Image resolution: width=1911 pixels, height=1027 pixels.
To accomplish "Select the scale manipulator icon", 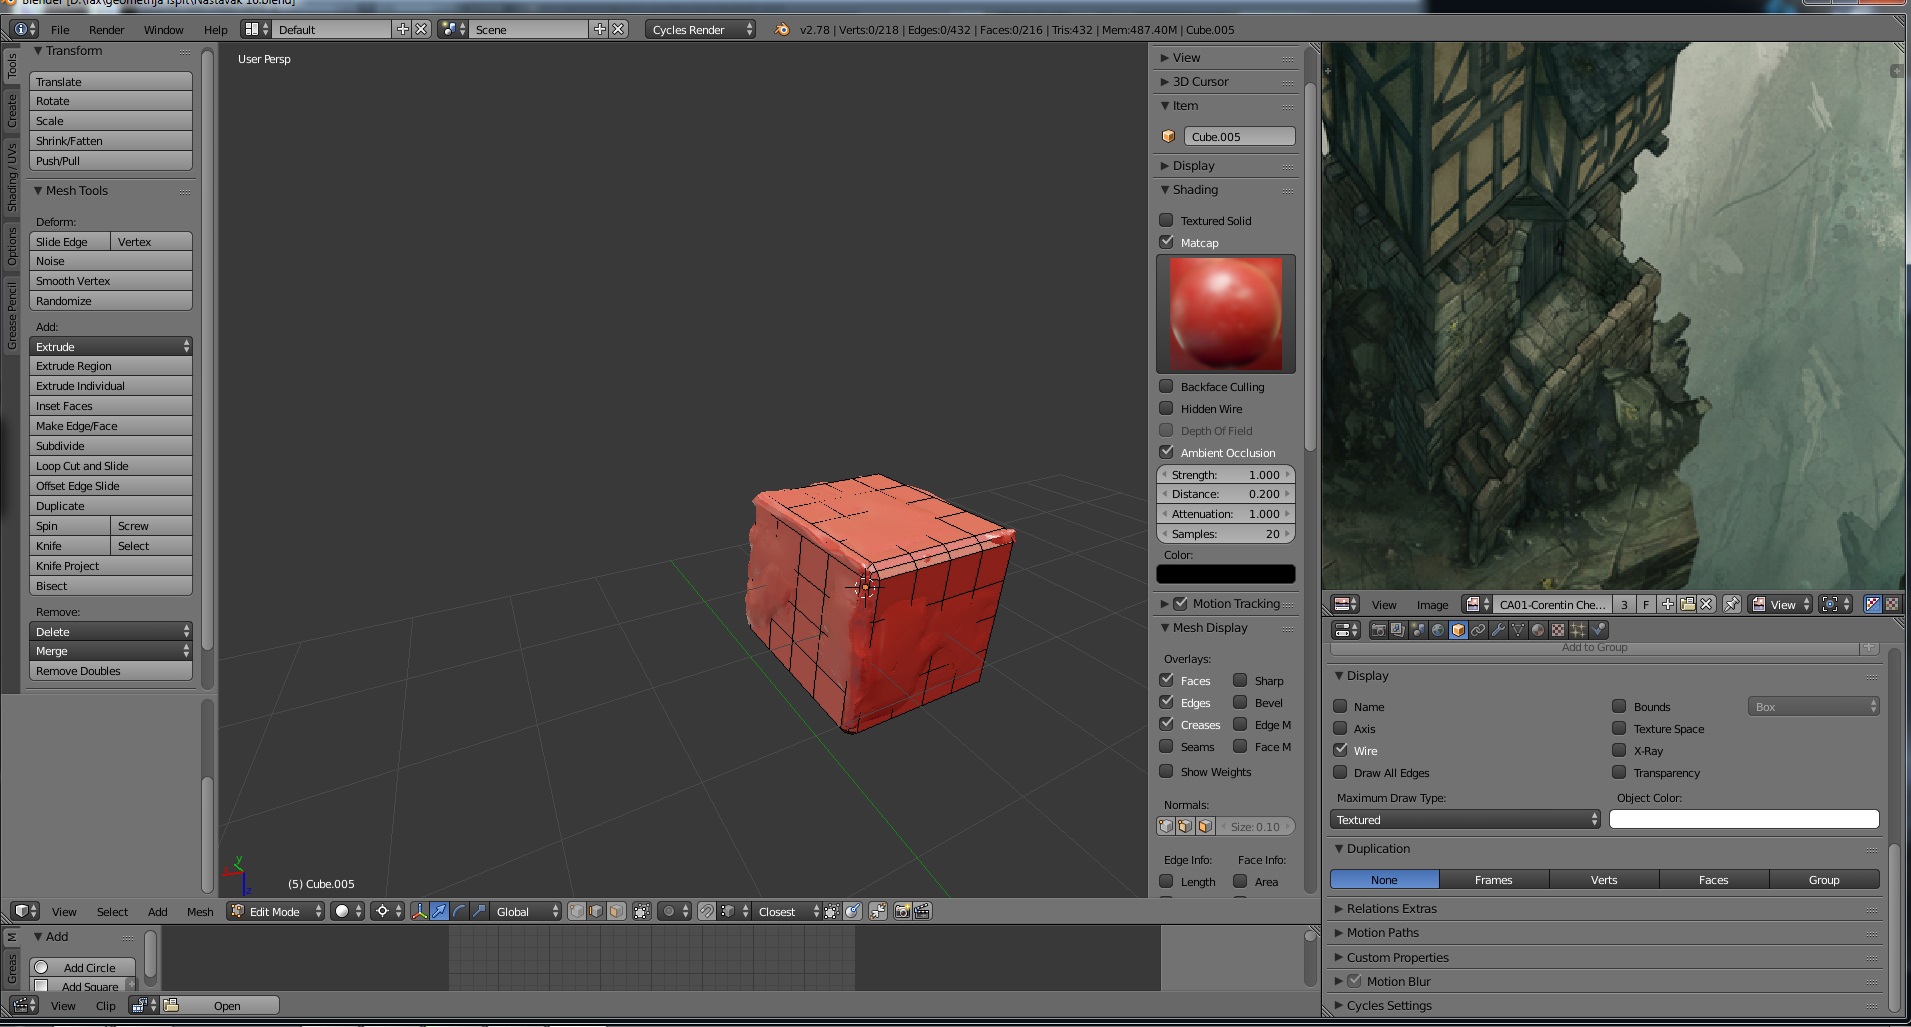I will pos(479,911).
